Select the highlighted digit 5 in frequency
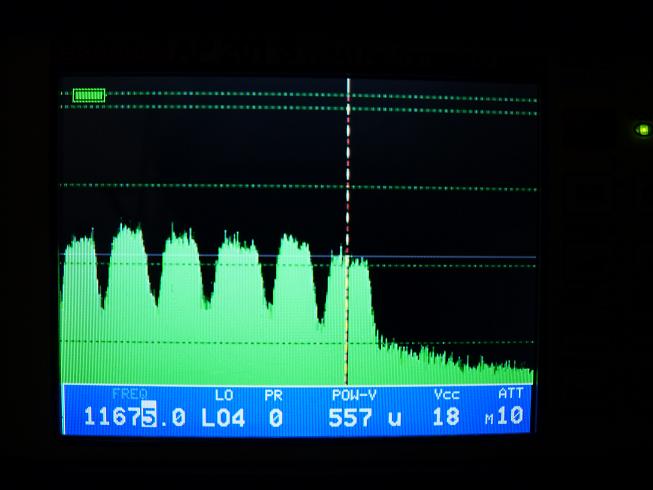 [x=149, y=416]
